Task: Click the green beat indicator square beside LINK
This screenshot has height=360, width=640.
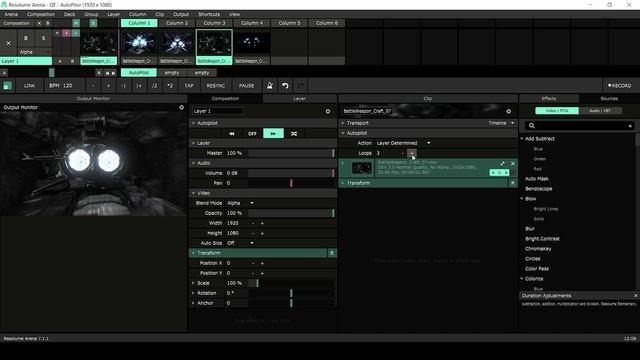Action: (x=7, y=86)
